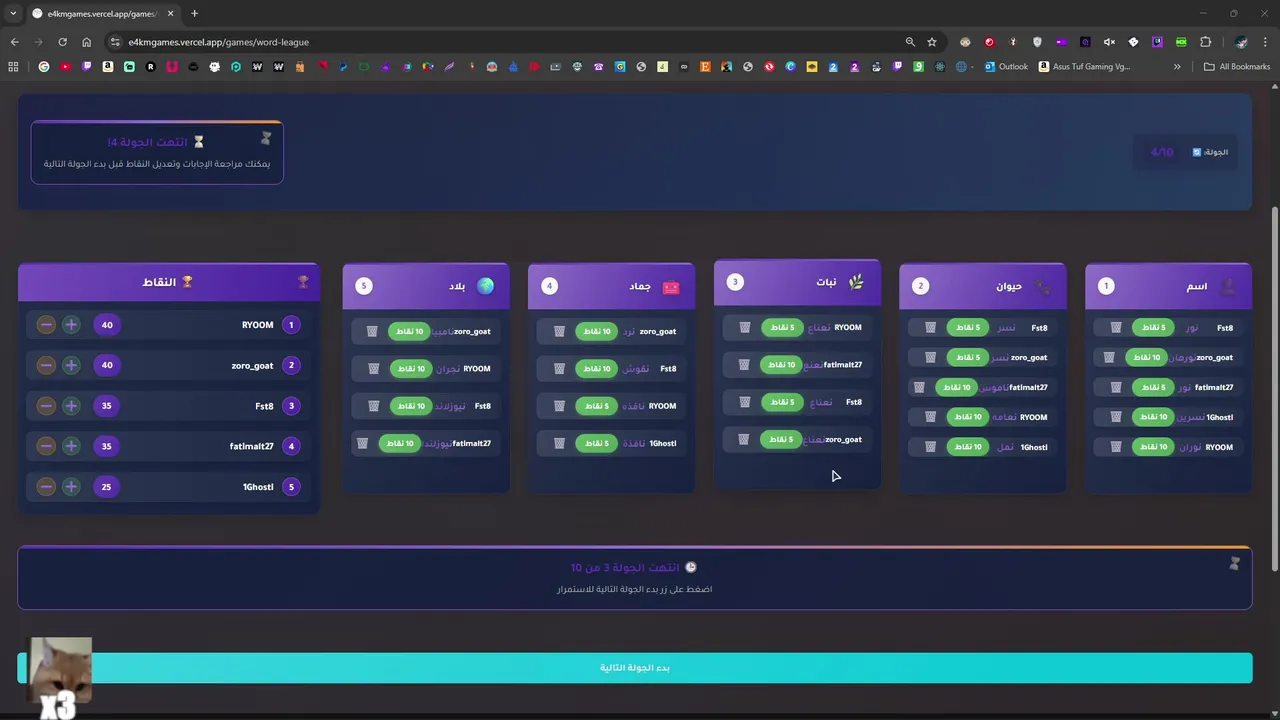The width and height of the screenshot is (1280, 720).
Task: Reload the page
Action: tap(62, 42)
